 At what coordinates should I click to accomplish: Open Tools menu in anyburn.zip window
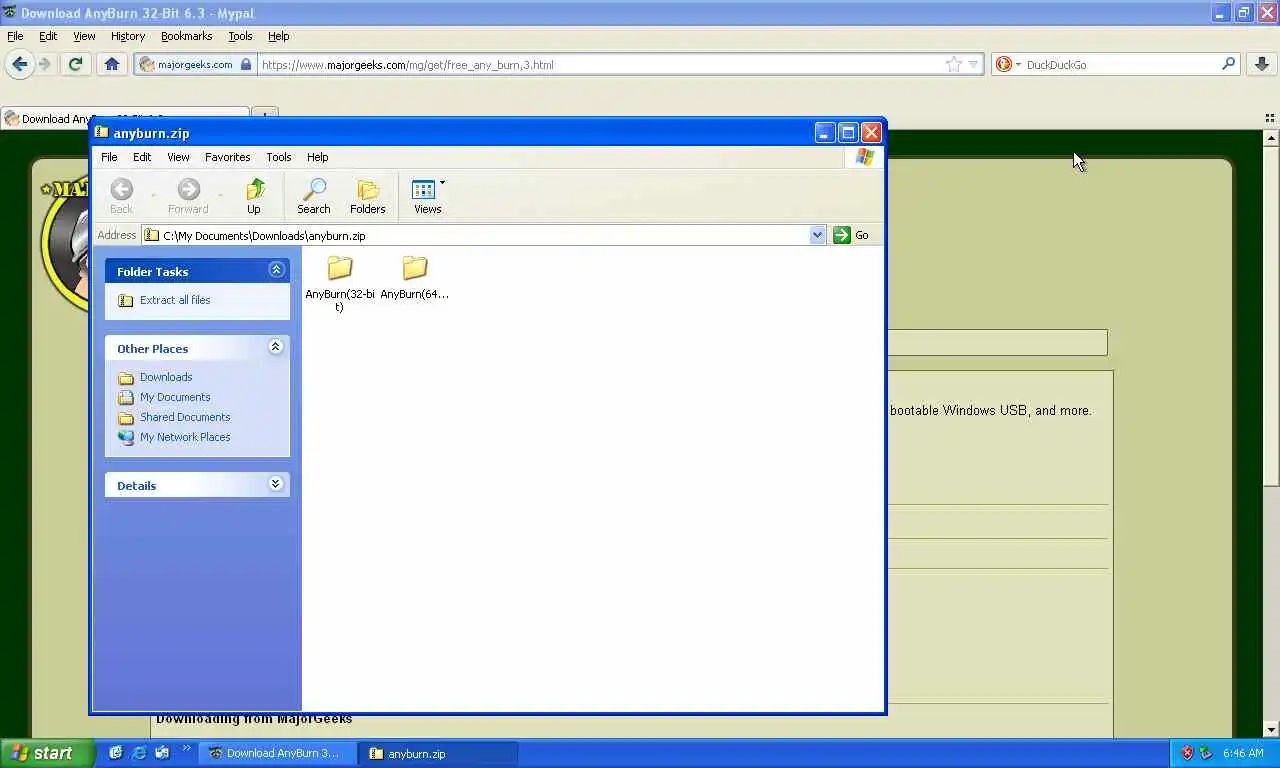pos(279,157)
